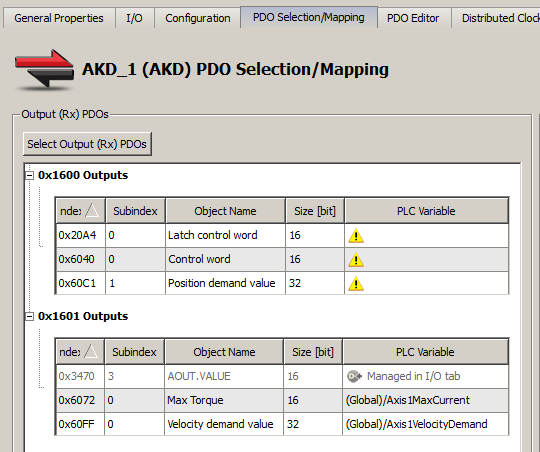Click the Managed in I/O tab icon
This screenshot has width=540, height=452.
pos(354,376)
